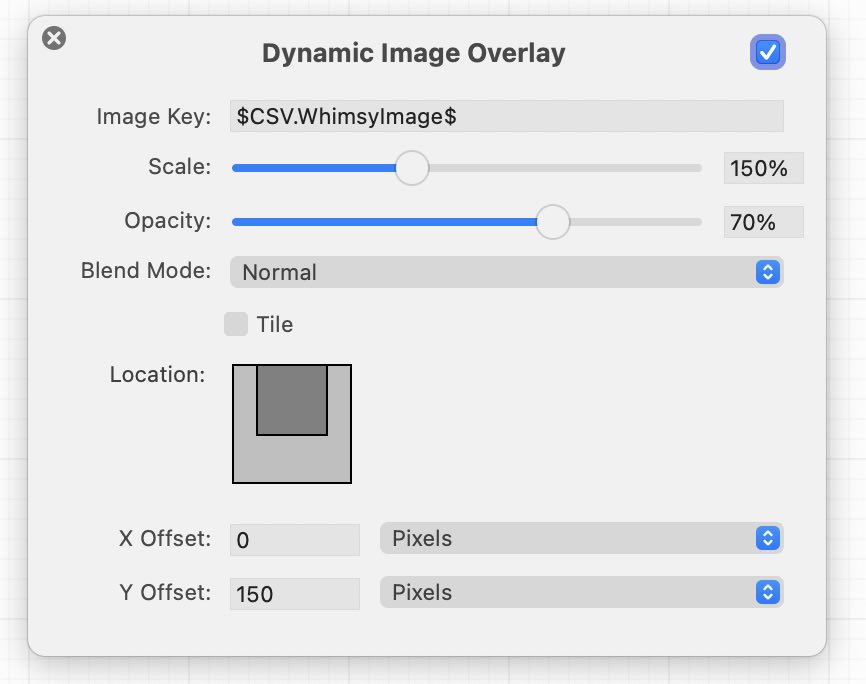
Task: Click the Tile label text
Action: 274,325
